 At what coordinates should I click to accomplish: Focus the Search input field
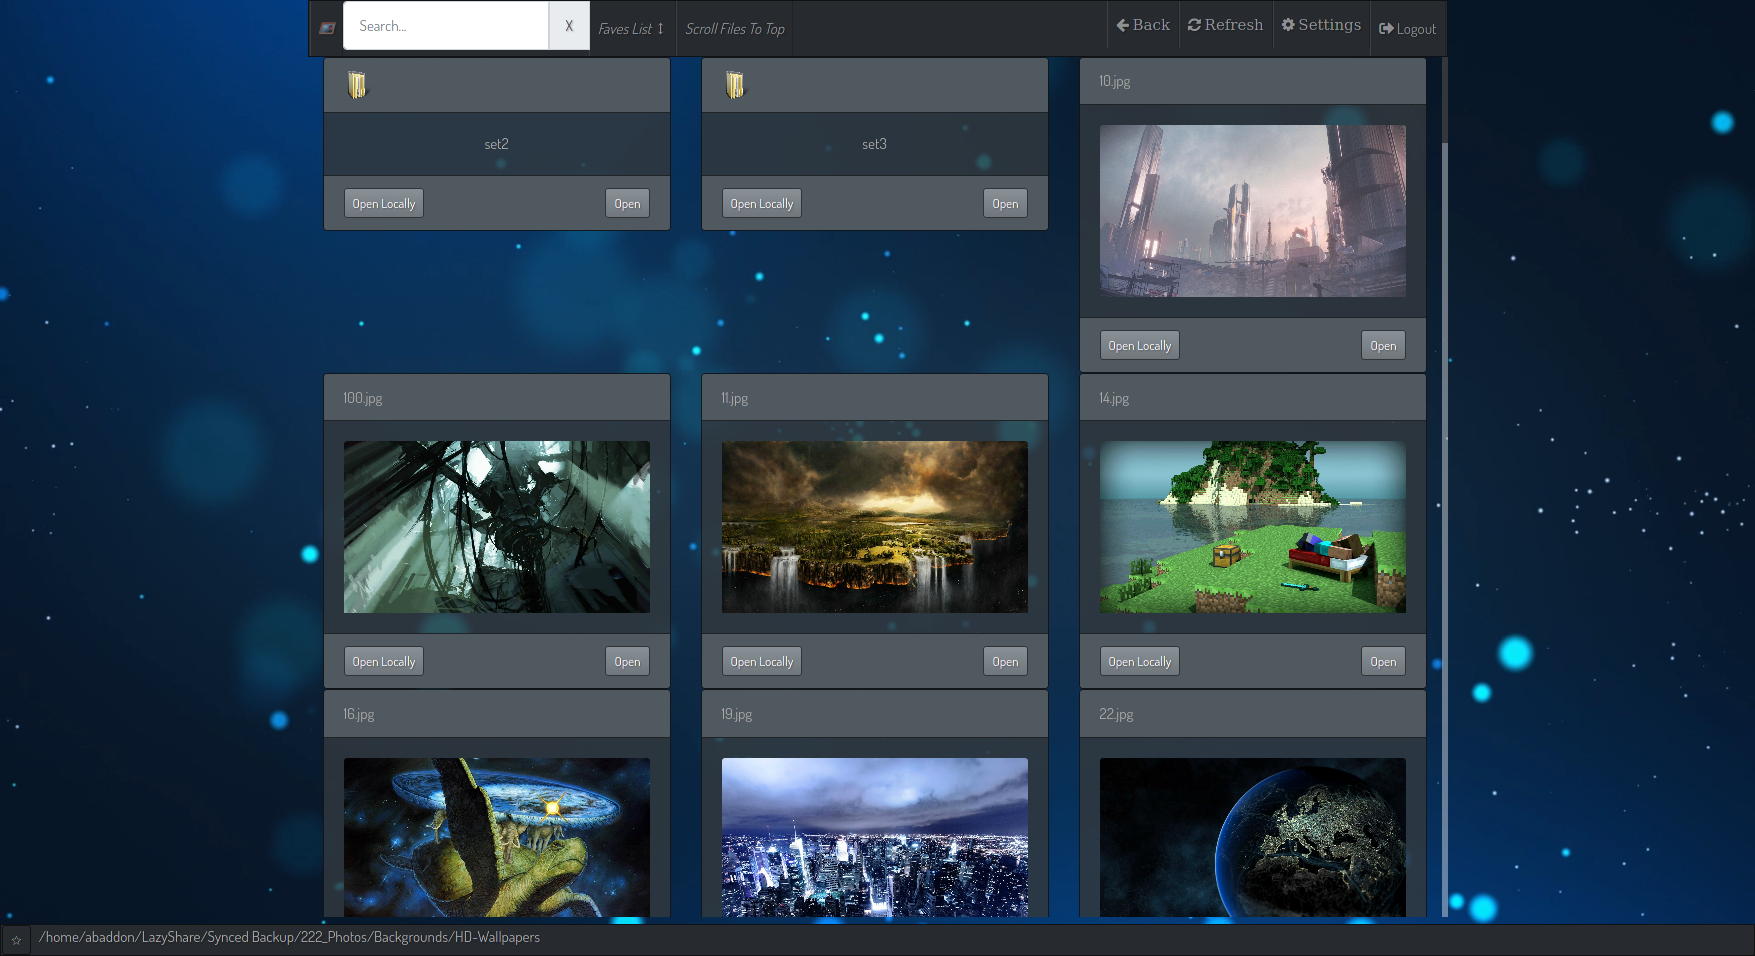click(446, 26)
